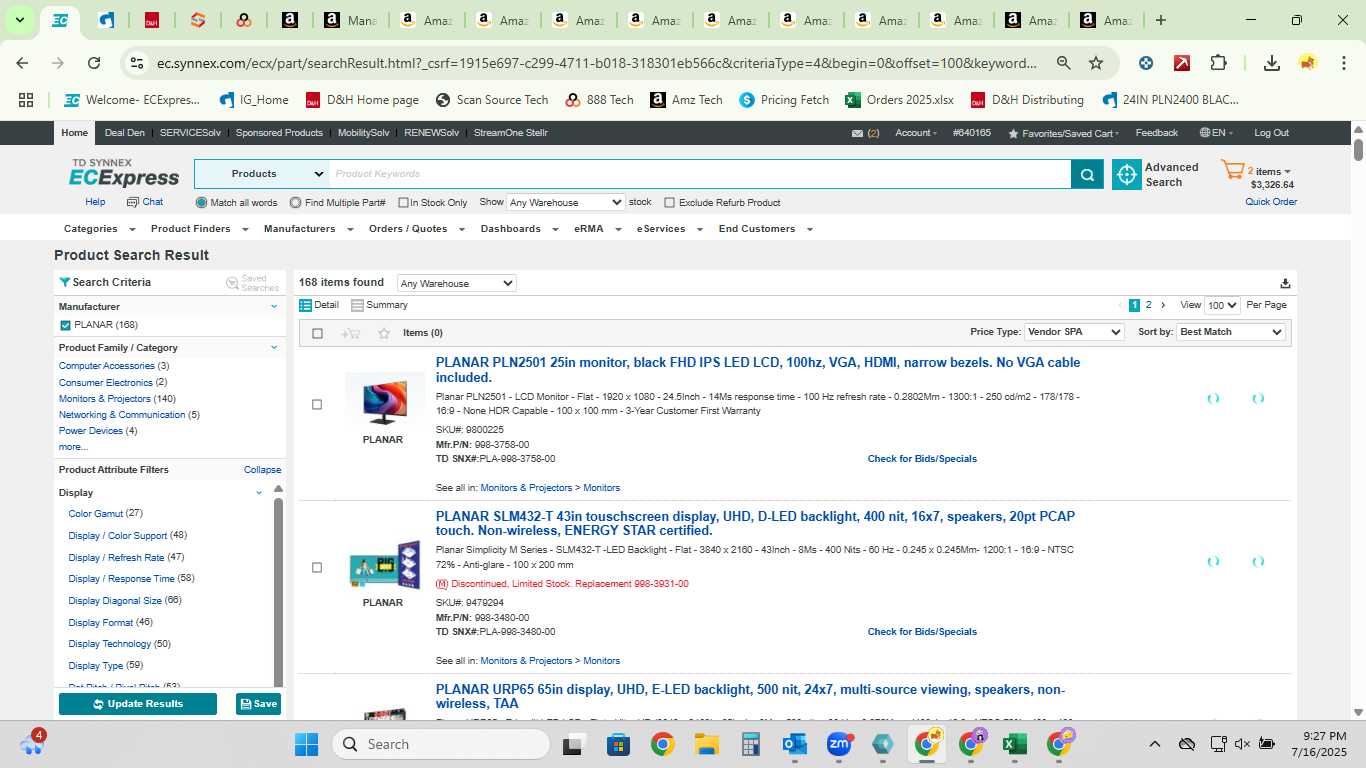Image resolution: width=1366 pixels, height=768 pixels.
Task: Click Check for Bids/Specials for PLN2501
Action: tap(922, 459)
